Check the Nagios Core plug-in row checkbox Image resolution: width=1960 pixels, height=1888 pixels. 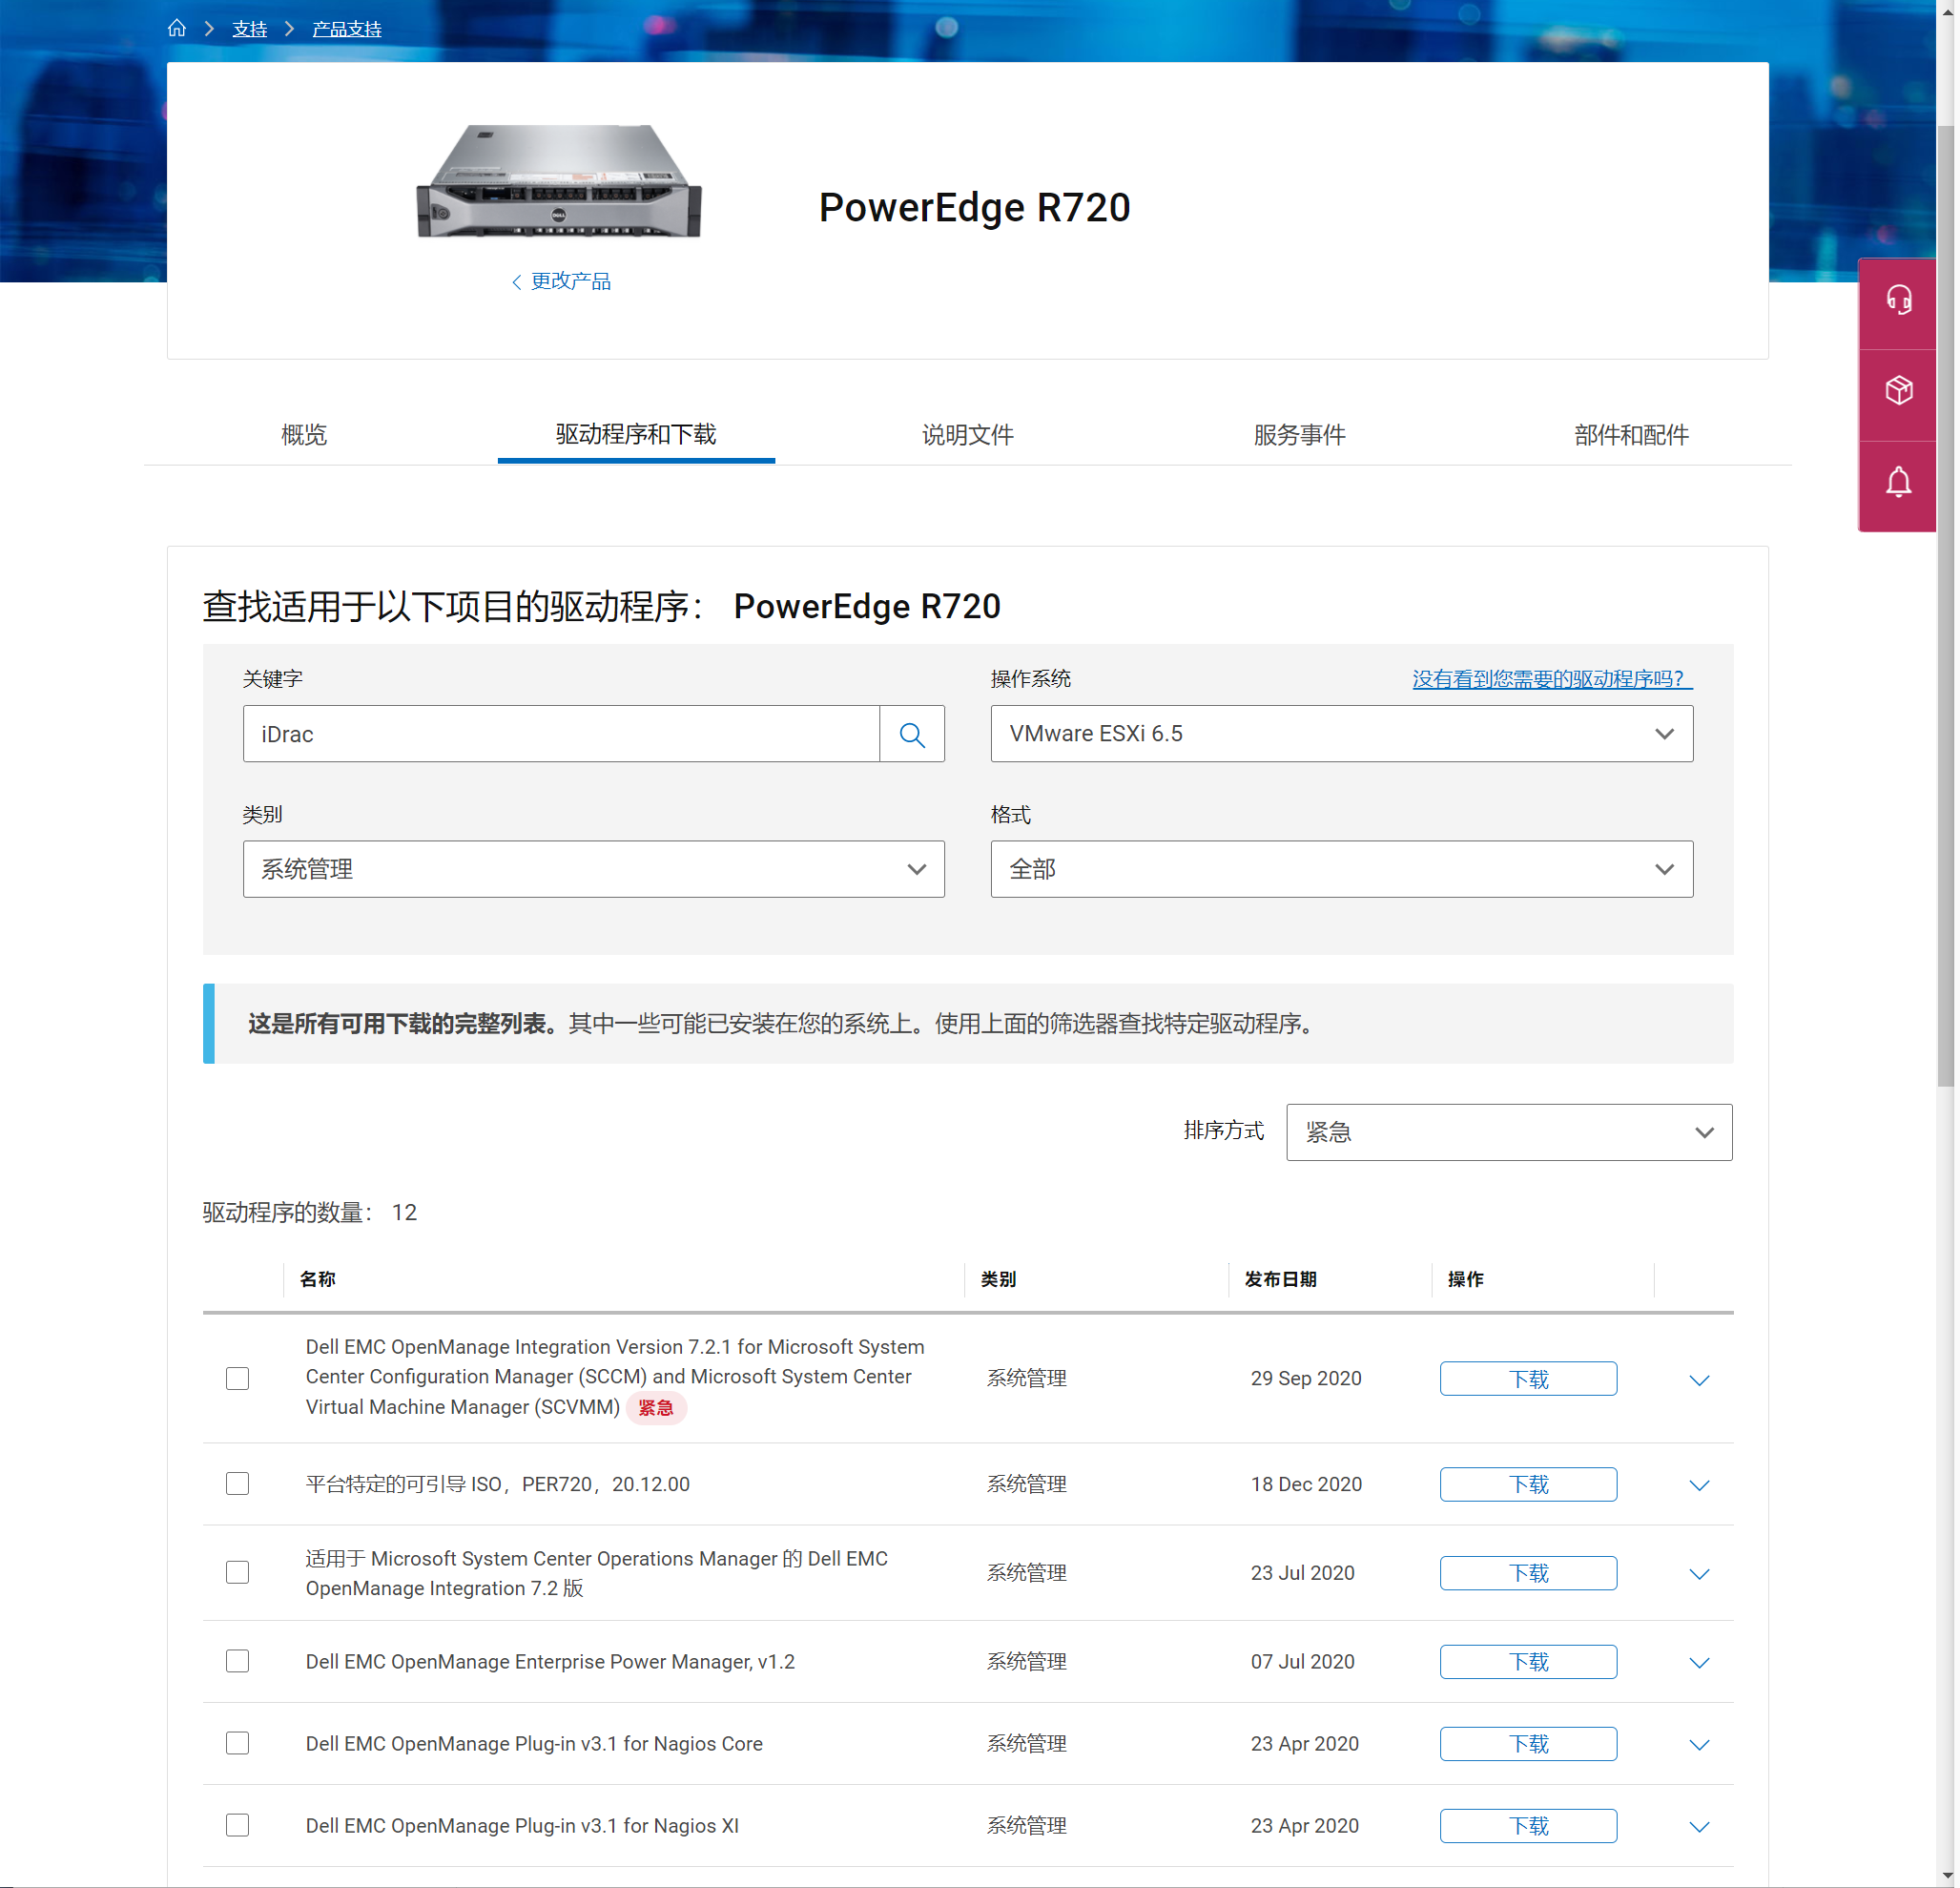[x=237, y=1743]
